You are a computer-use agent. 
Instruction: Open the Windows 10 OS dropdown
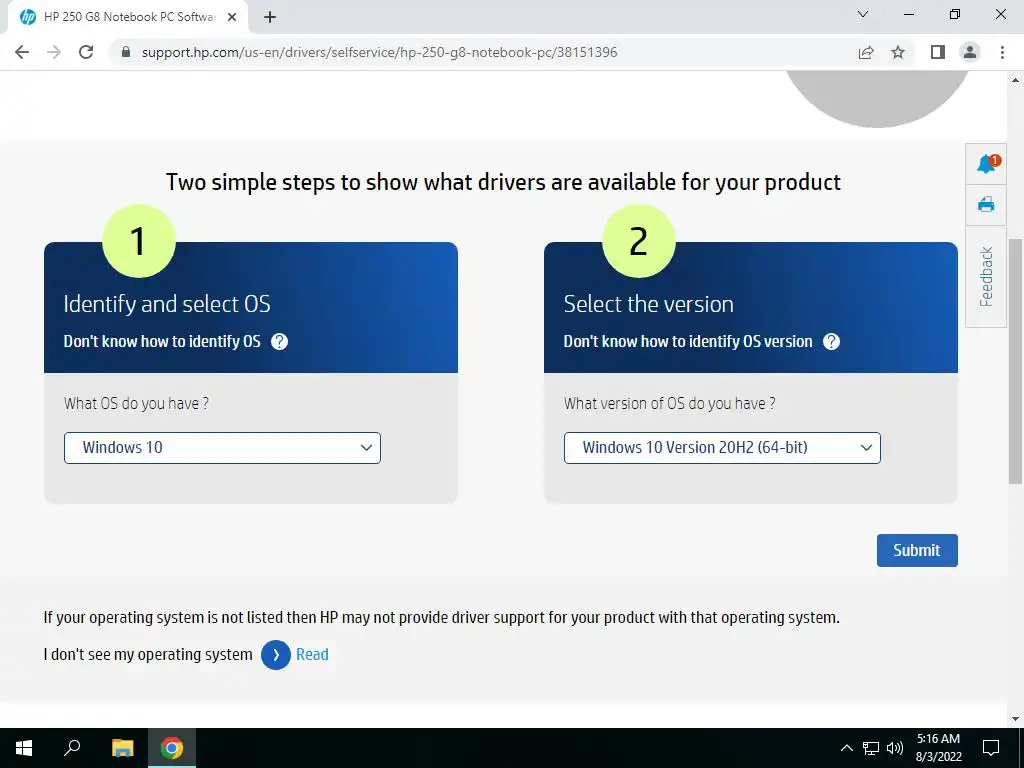(222, 448)
